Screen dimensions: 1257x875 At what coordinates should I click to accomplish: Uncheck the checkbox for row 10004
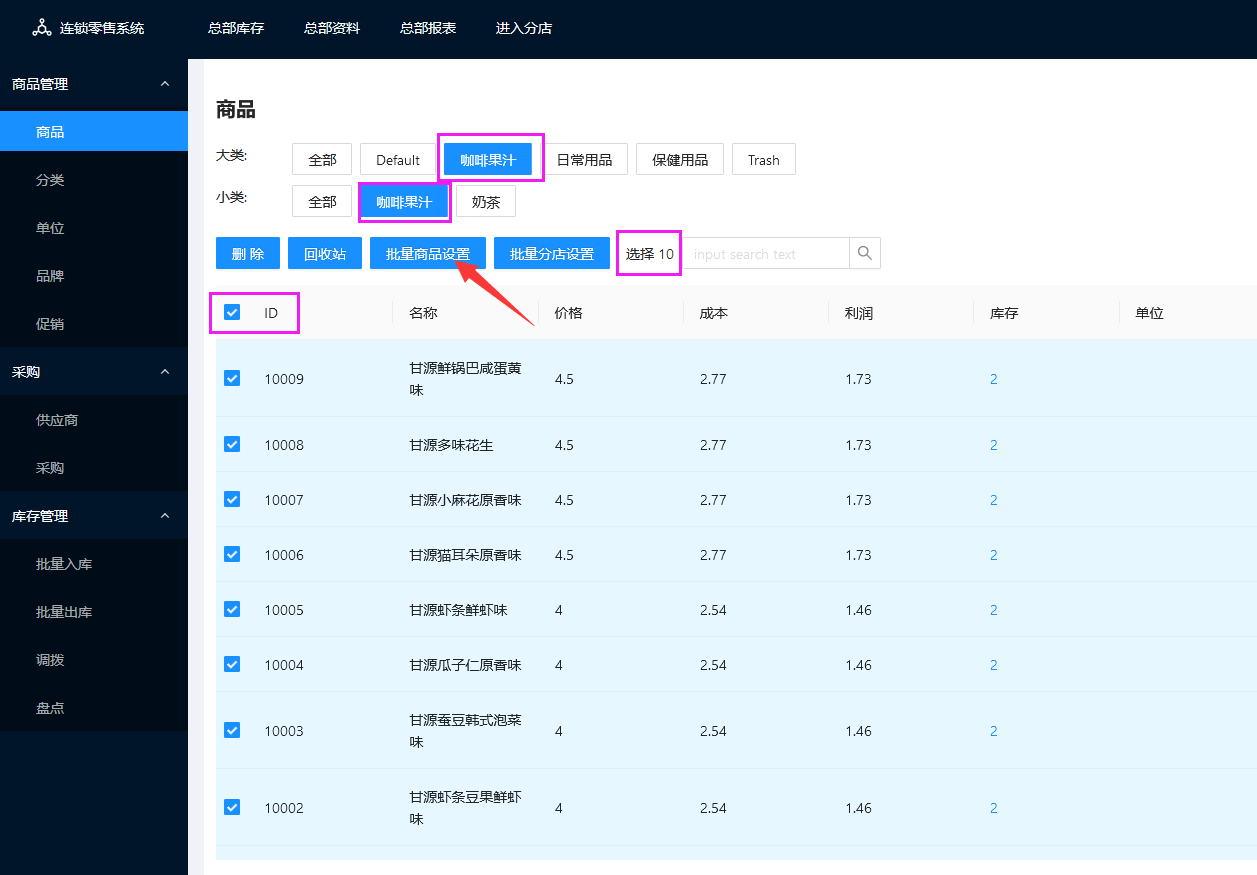[232, 664]
